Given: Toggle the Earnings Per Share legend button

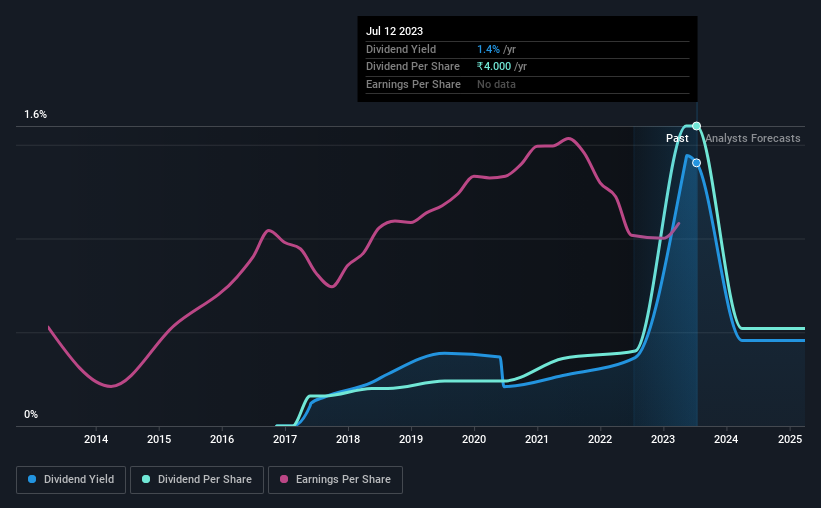Looking at the screenshot, I should point(335,480).
